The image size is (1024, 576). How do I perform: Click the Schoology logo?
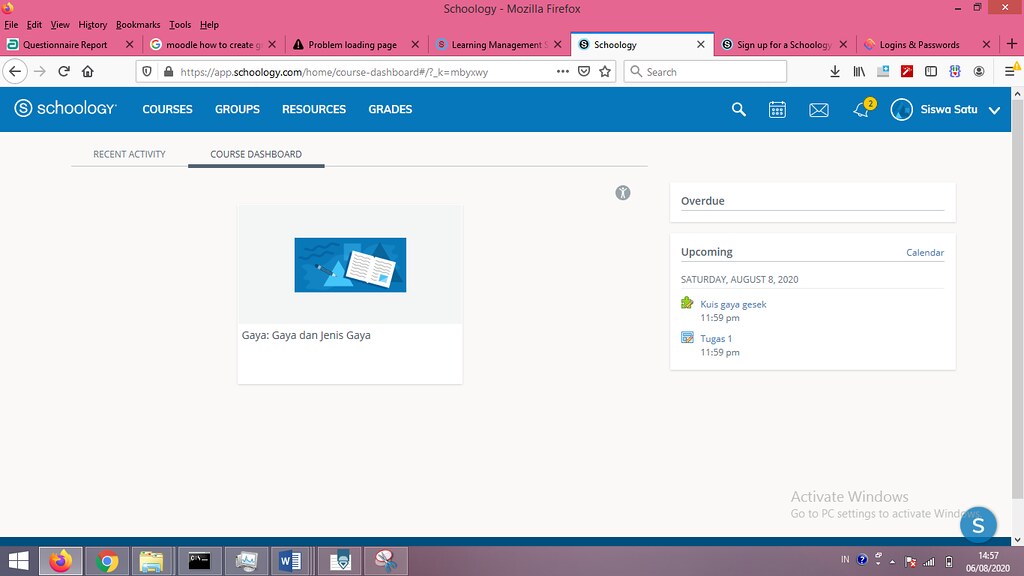point(65,108)
